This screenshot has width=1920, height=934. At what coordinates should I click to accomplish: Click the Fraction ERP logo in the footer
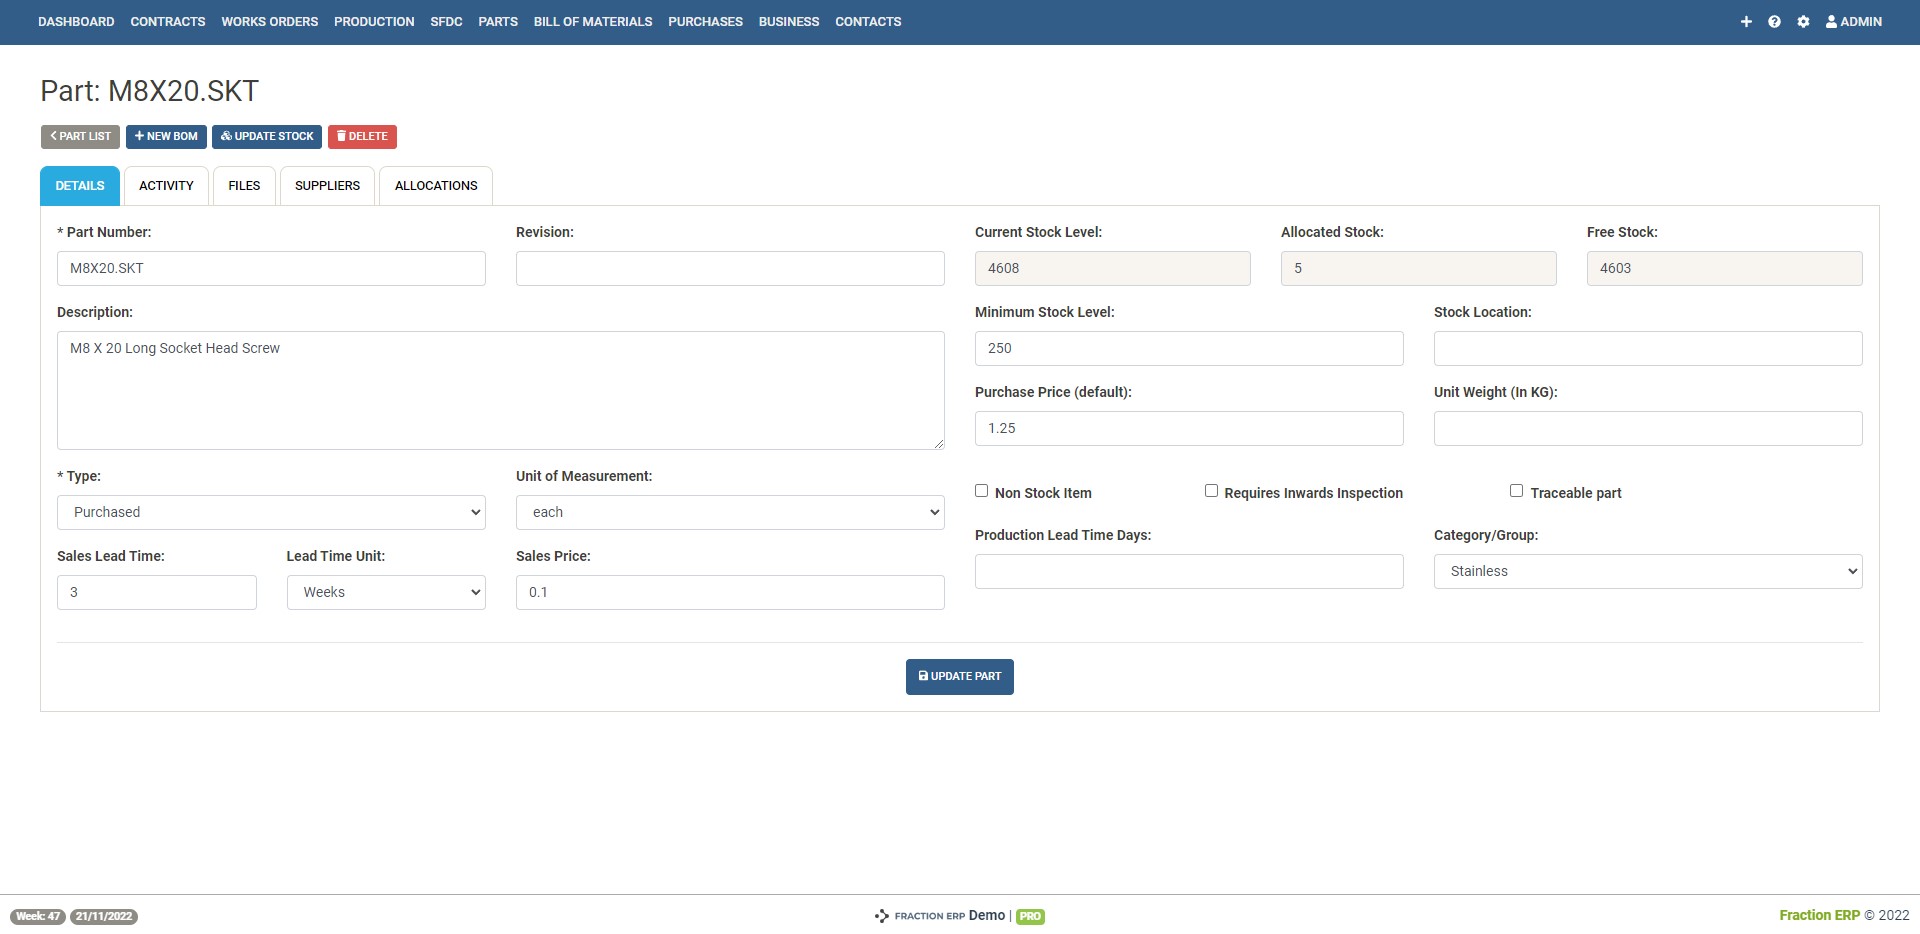pos(918,915)
